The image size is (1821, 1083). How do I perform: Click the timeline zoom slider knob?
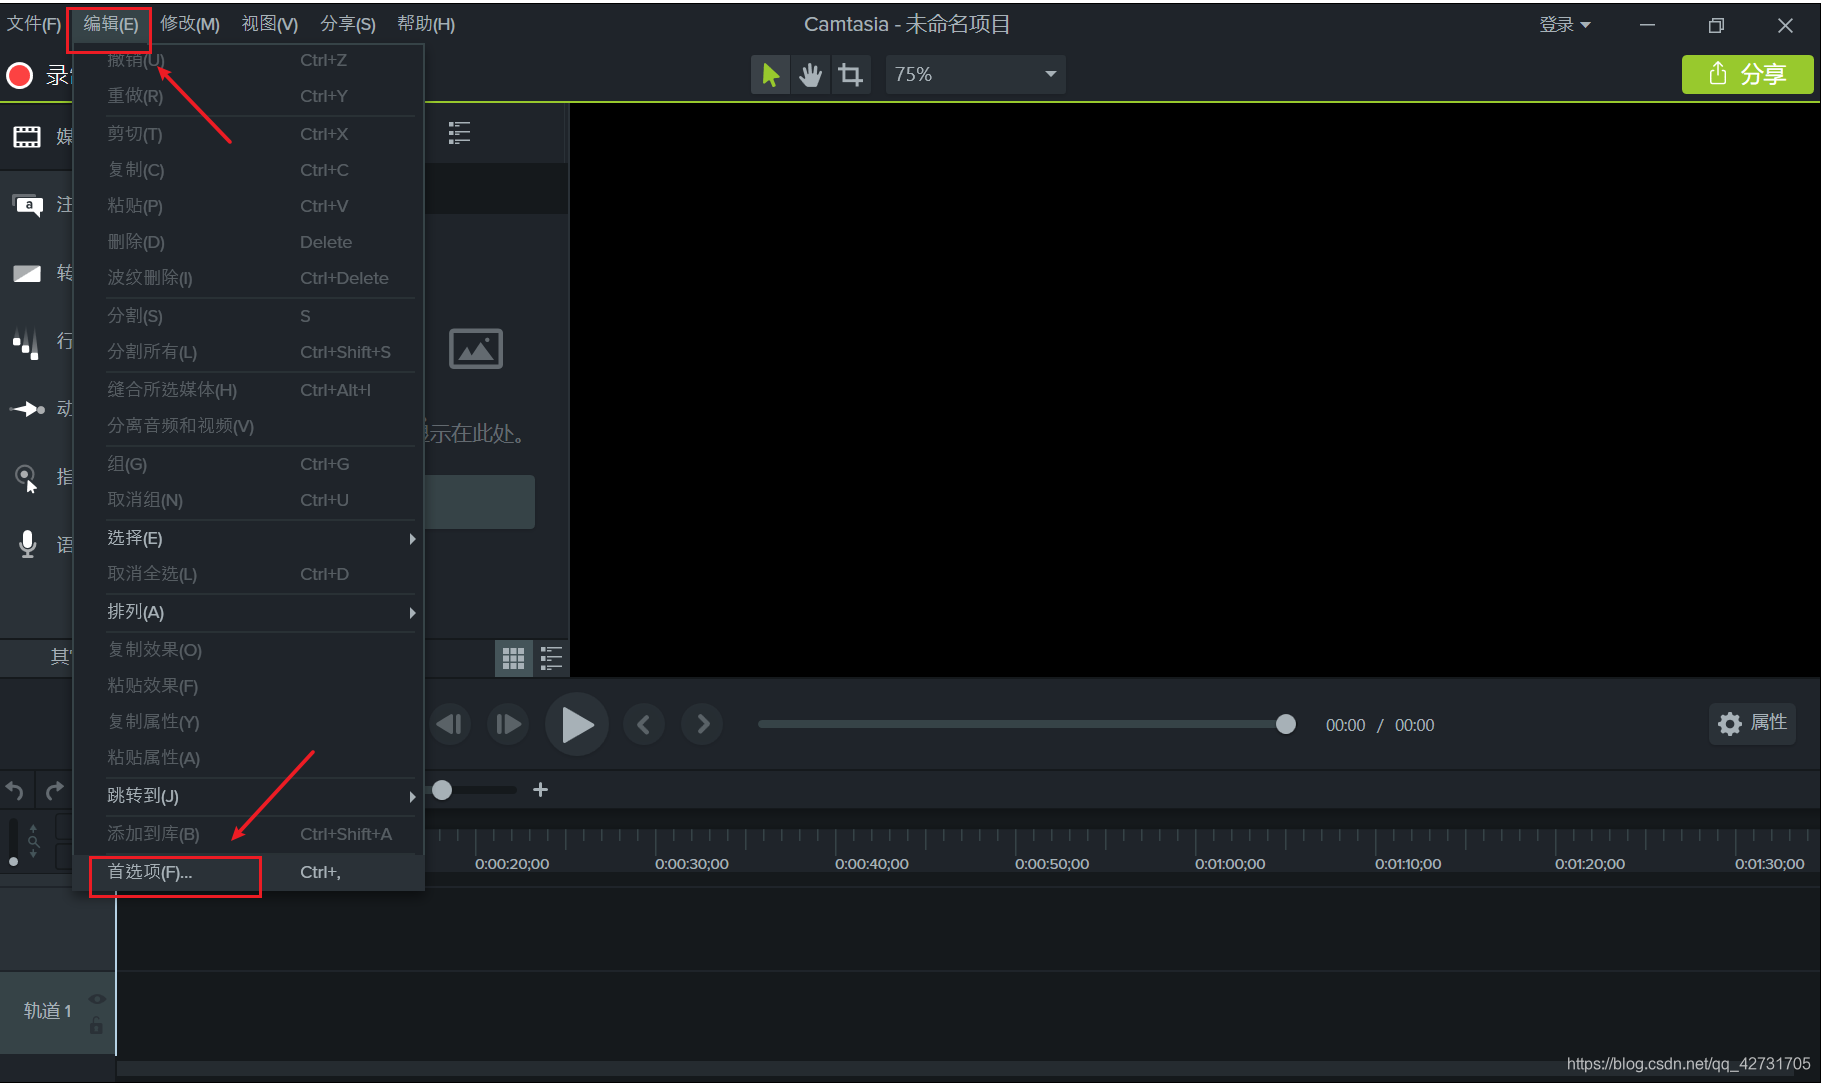coord(441,790)
